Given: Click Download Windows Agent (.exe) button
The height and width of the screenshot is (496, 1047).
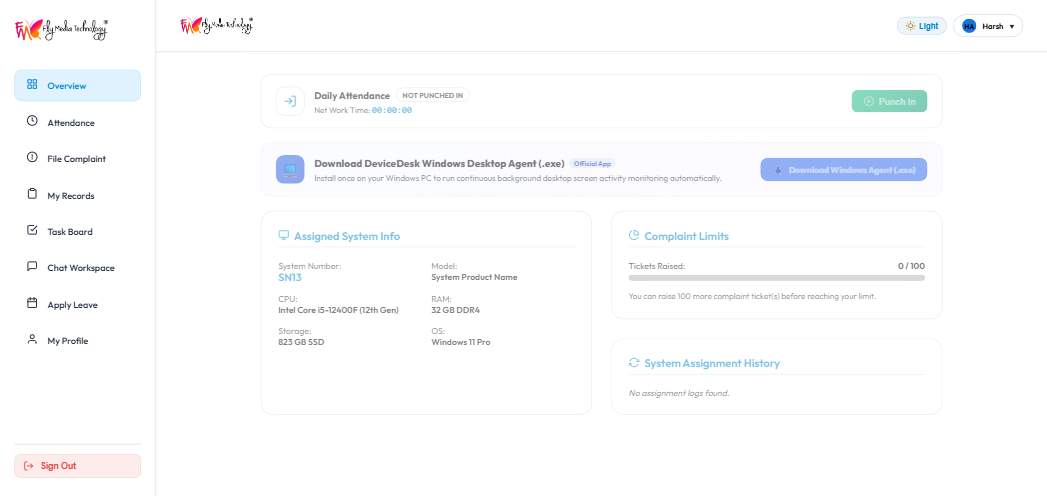Looking at the screenshot, I should [843, 170].
